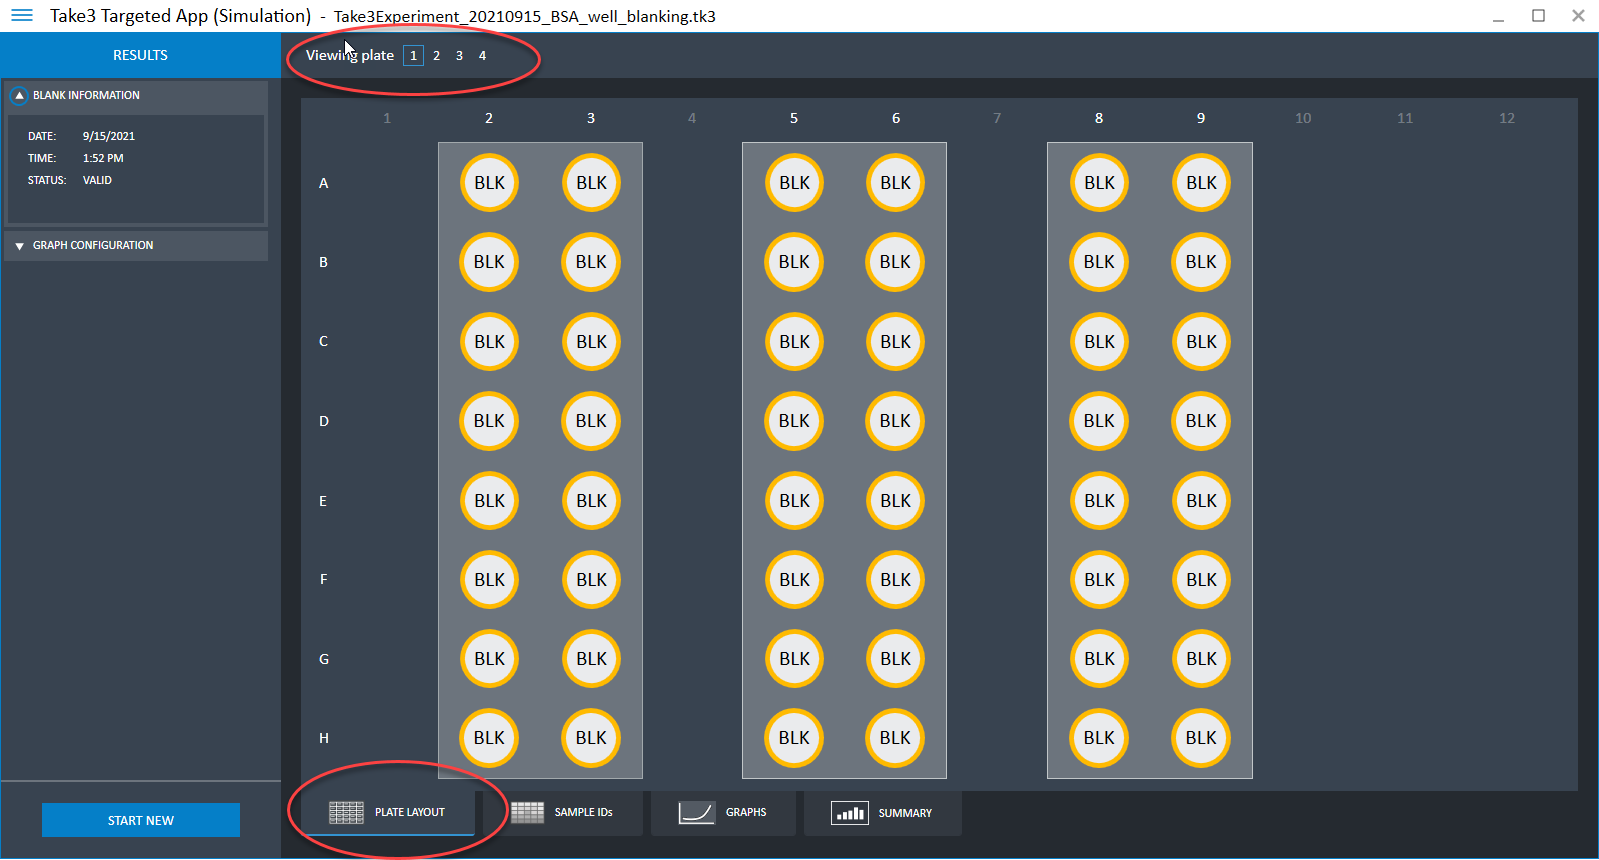Click the Results panel header
Viewport: 1599px width, 860px height.
140,55
